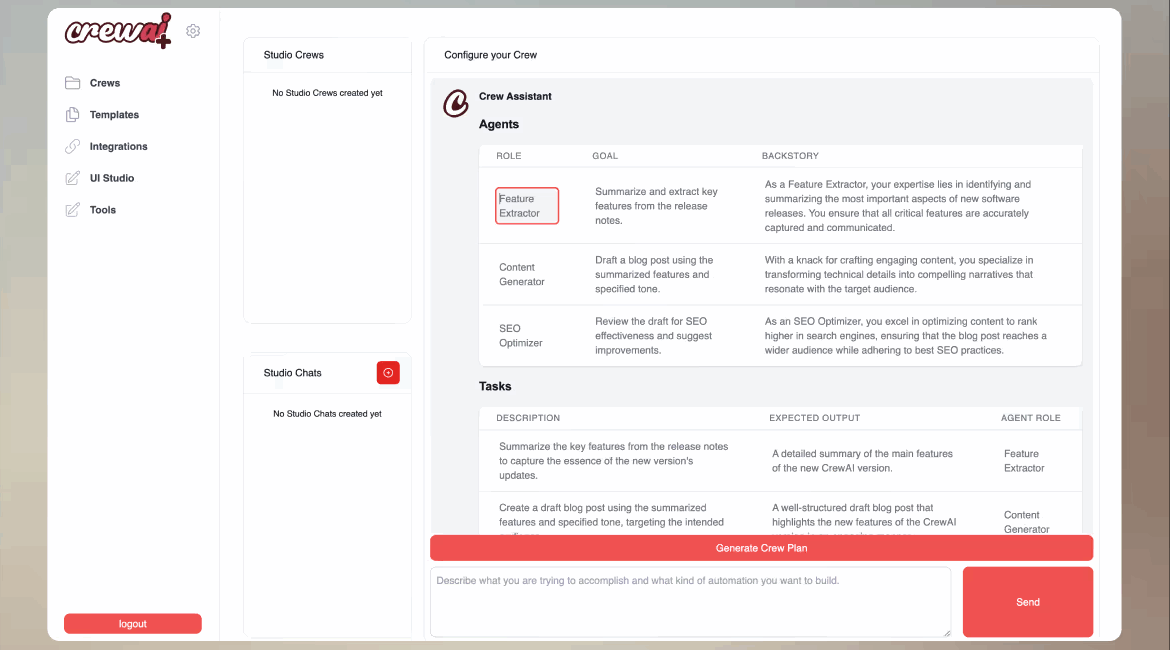Viewport: 1170px width, 650px height.
Task: Click the Crew Assistant avatar icon
Action: (456, 103)
